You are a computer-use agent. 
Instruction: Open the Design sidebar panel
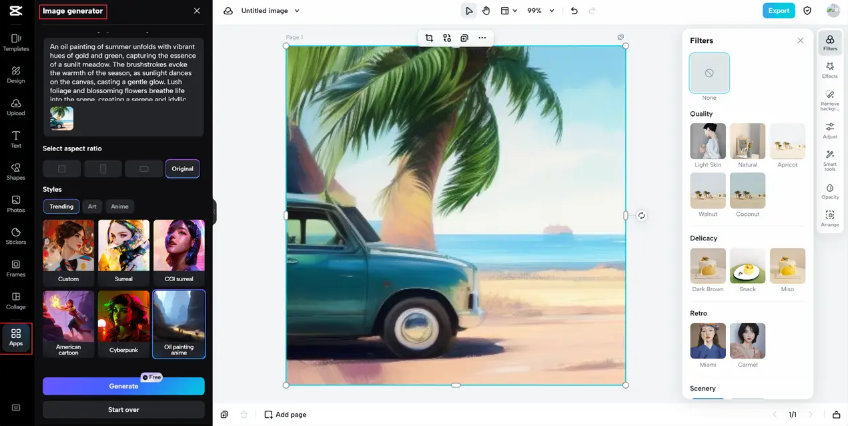(x=16, y=75)
